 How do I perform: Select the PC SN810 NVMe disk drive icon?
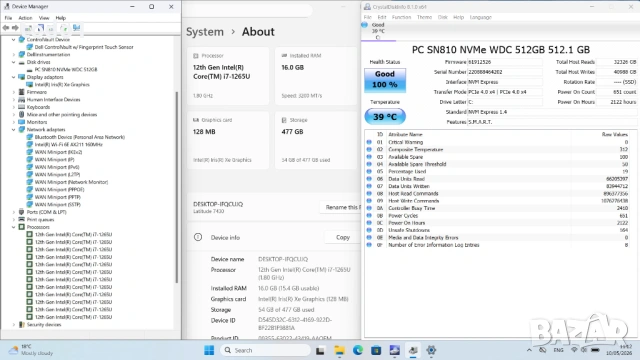30,70
